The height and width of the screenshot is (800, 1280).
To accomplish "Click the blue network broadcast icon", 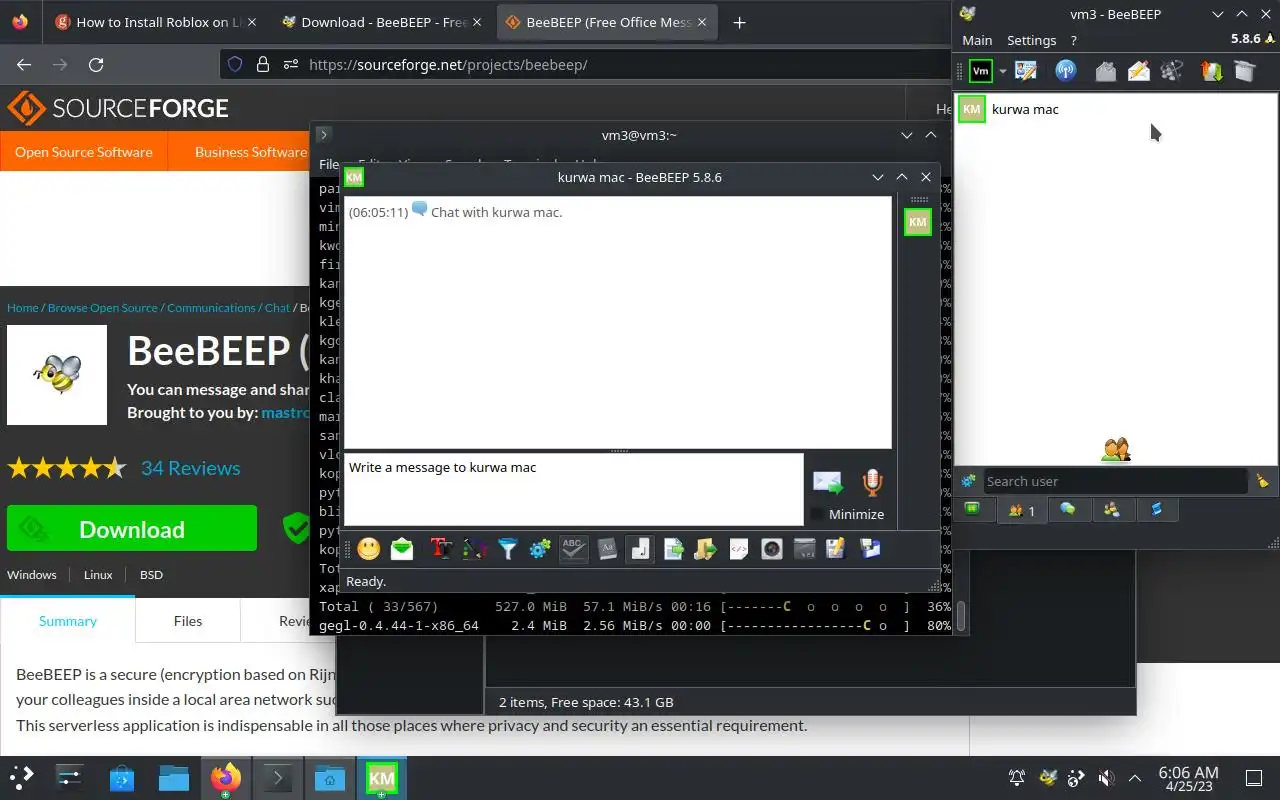I will pyautogui.click(x=1066, y=70).
